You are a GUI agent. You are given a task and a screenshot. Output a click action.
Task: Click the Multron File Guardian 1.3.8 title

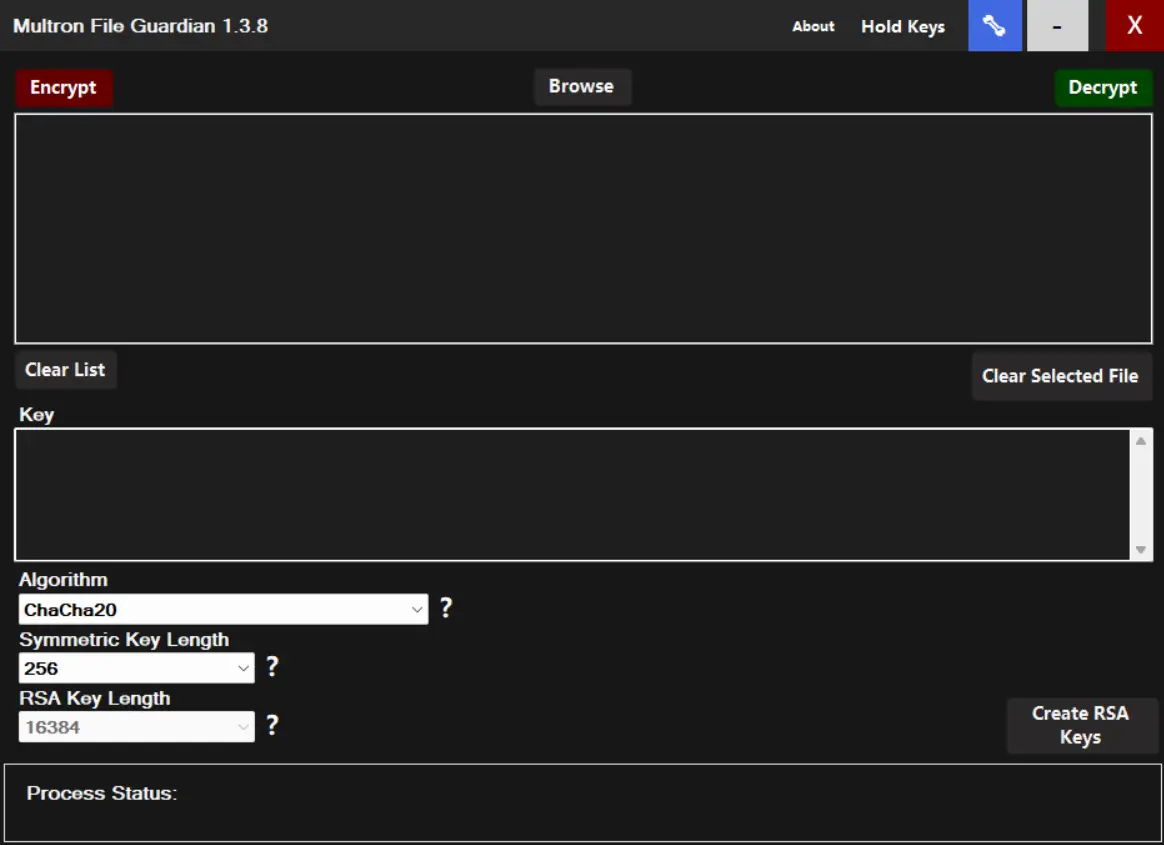(x=140, y=26)
